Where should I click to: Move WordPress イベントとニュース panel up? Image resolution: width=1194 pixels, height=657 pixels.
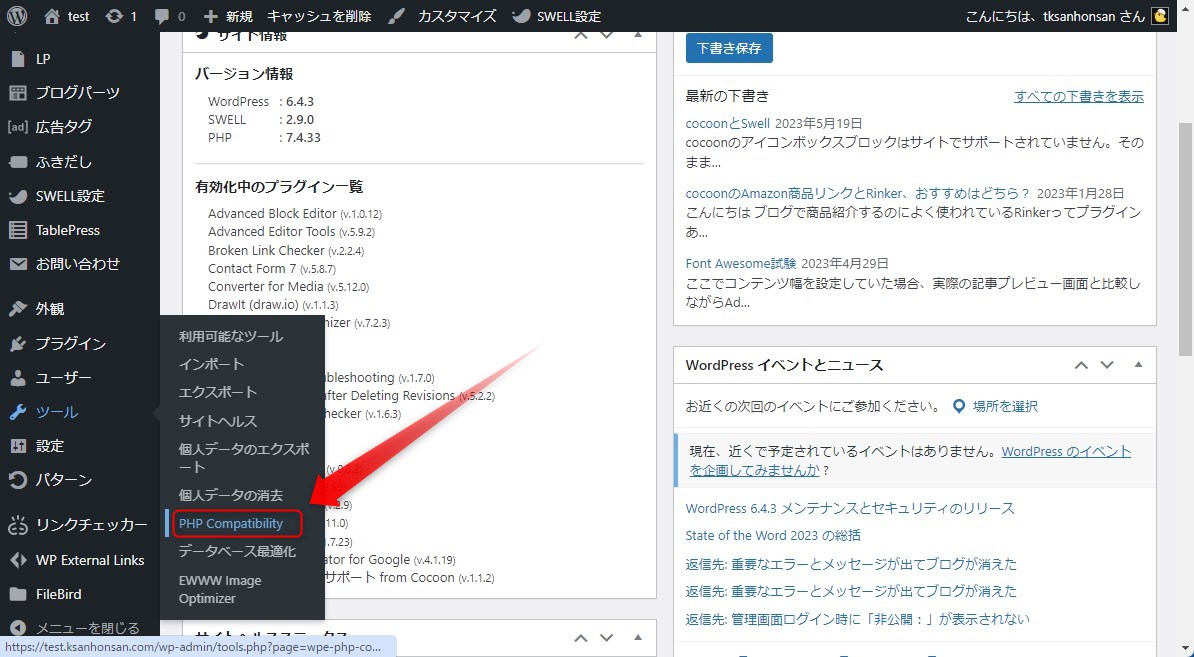pyautogui.click(x=1081, y=365)
